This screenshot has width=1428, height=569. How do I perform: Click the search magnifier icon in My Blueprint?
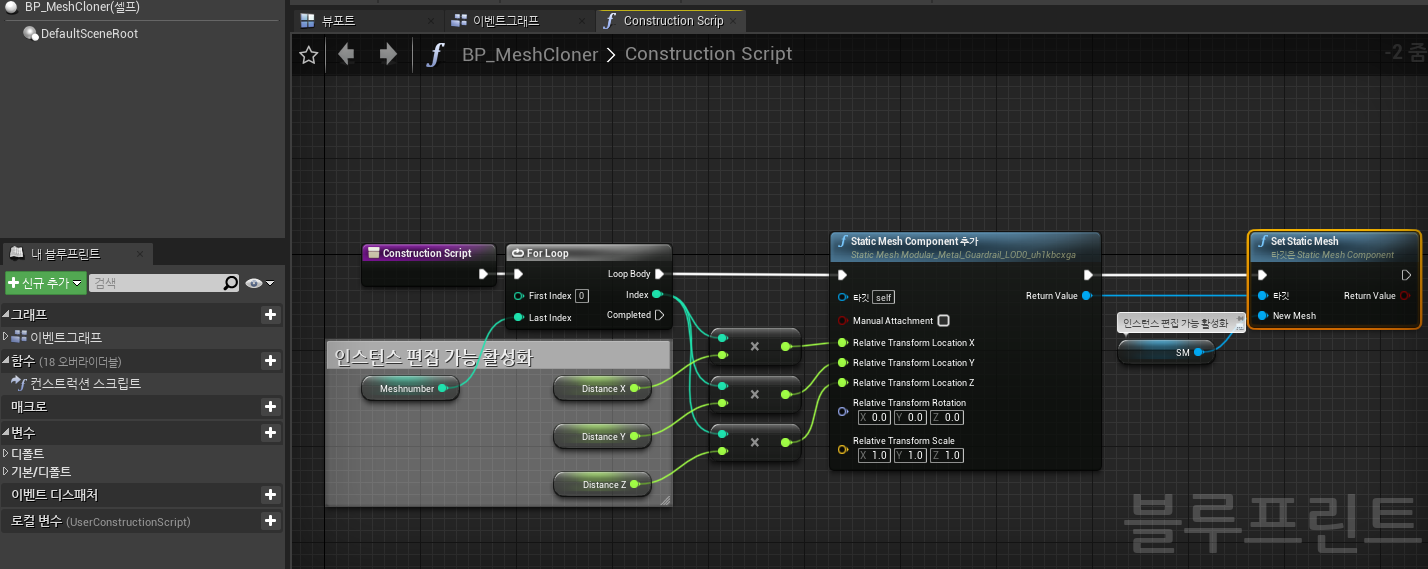click(x=231, y=284)
